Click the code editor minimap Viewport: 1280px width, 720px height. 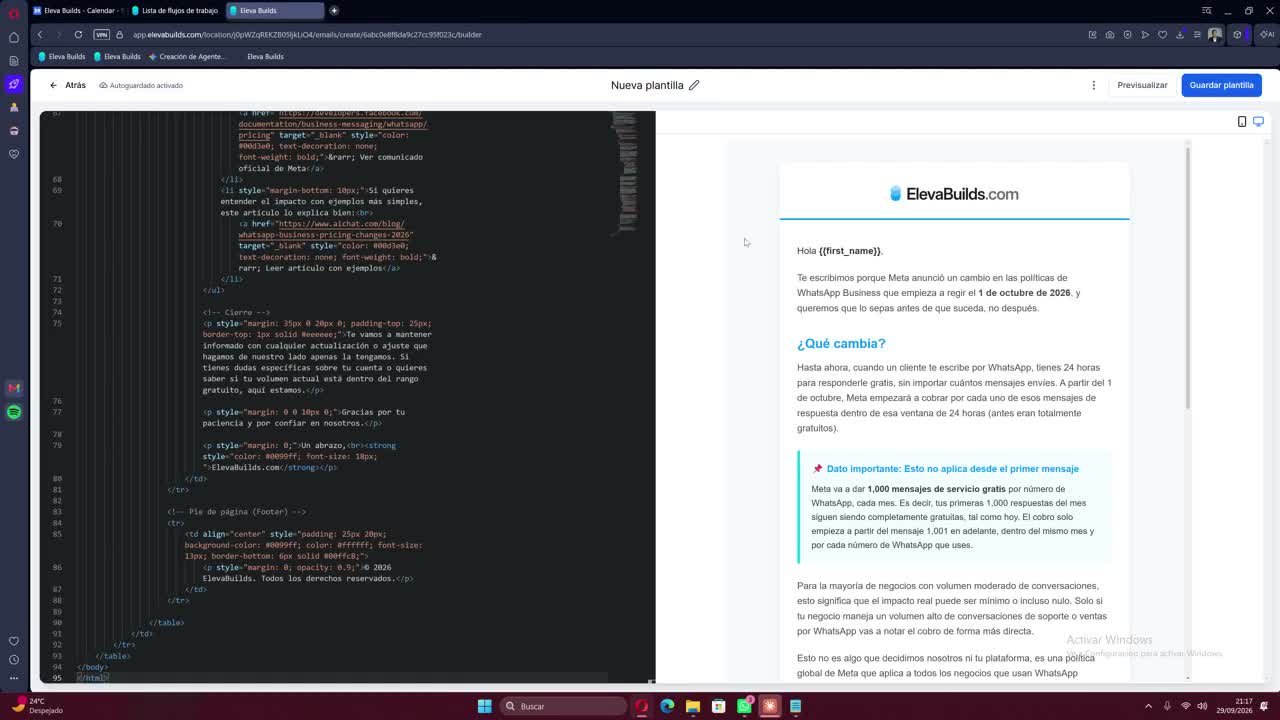pyautogui.click(x=625, y=170)
